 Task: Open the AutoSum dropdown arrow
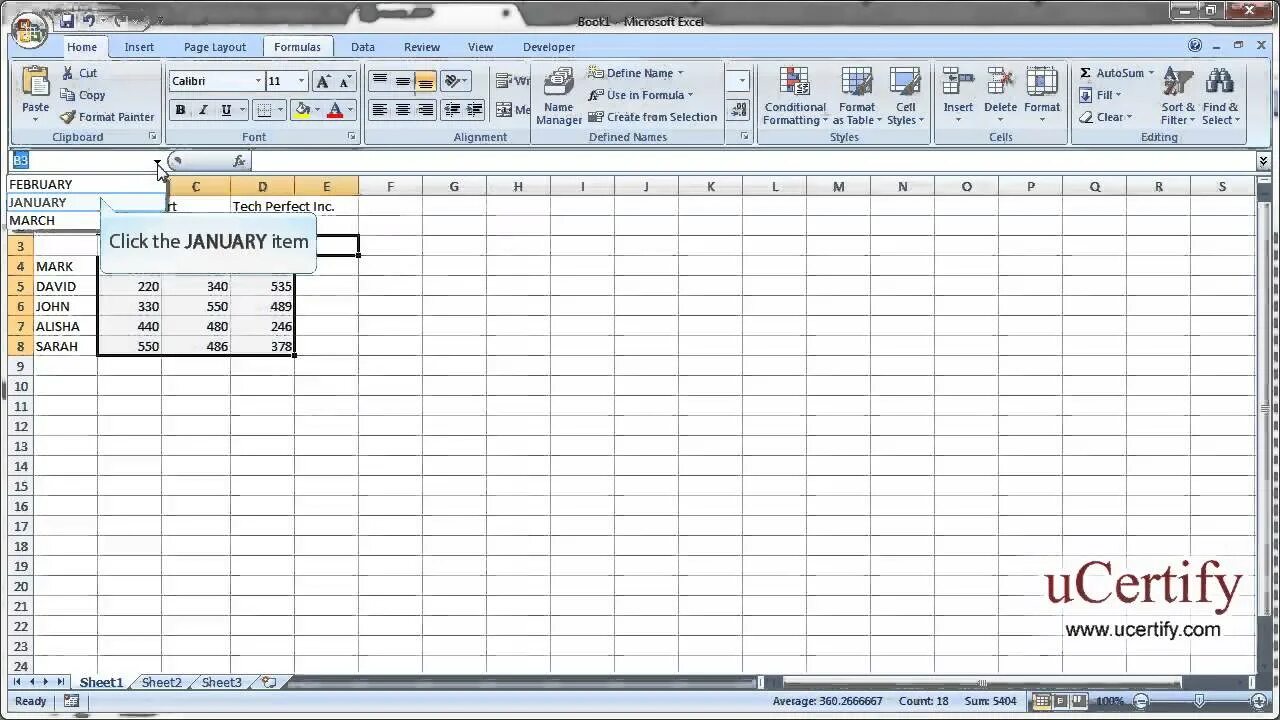[1151, 73]
